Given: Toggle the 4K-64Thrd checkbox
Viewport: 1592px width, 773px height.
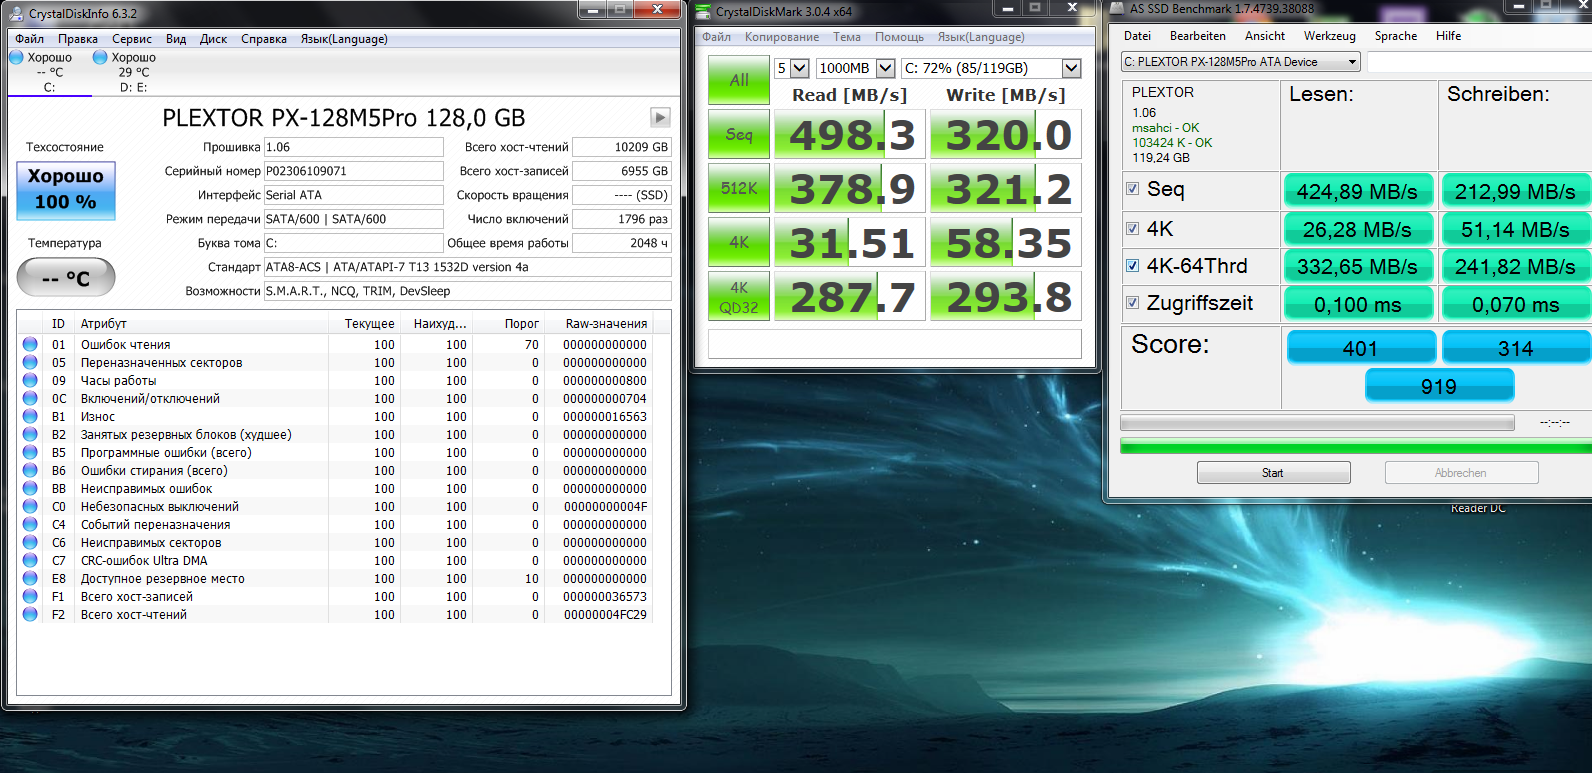Looking at the screenshot, I should pos(1132,265).
